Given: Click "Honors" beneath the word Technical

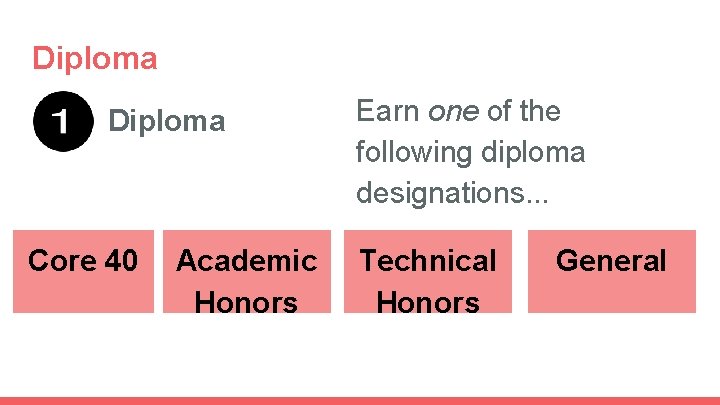Looking at the screenshot, I should [x=428, y=301].
